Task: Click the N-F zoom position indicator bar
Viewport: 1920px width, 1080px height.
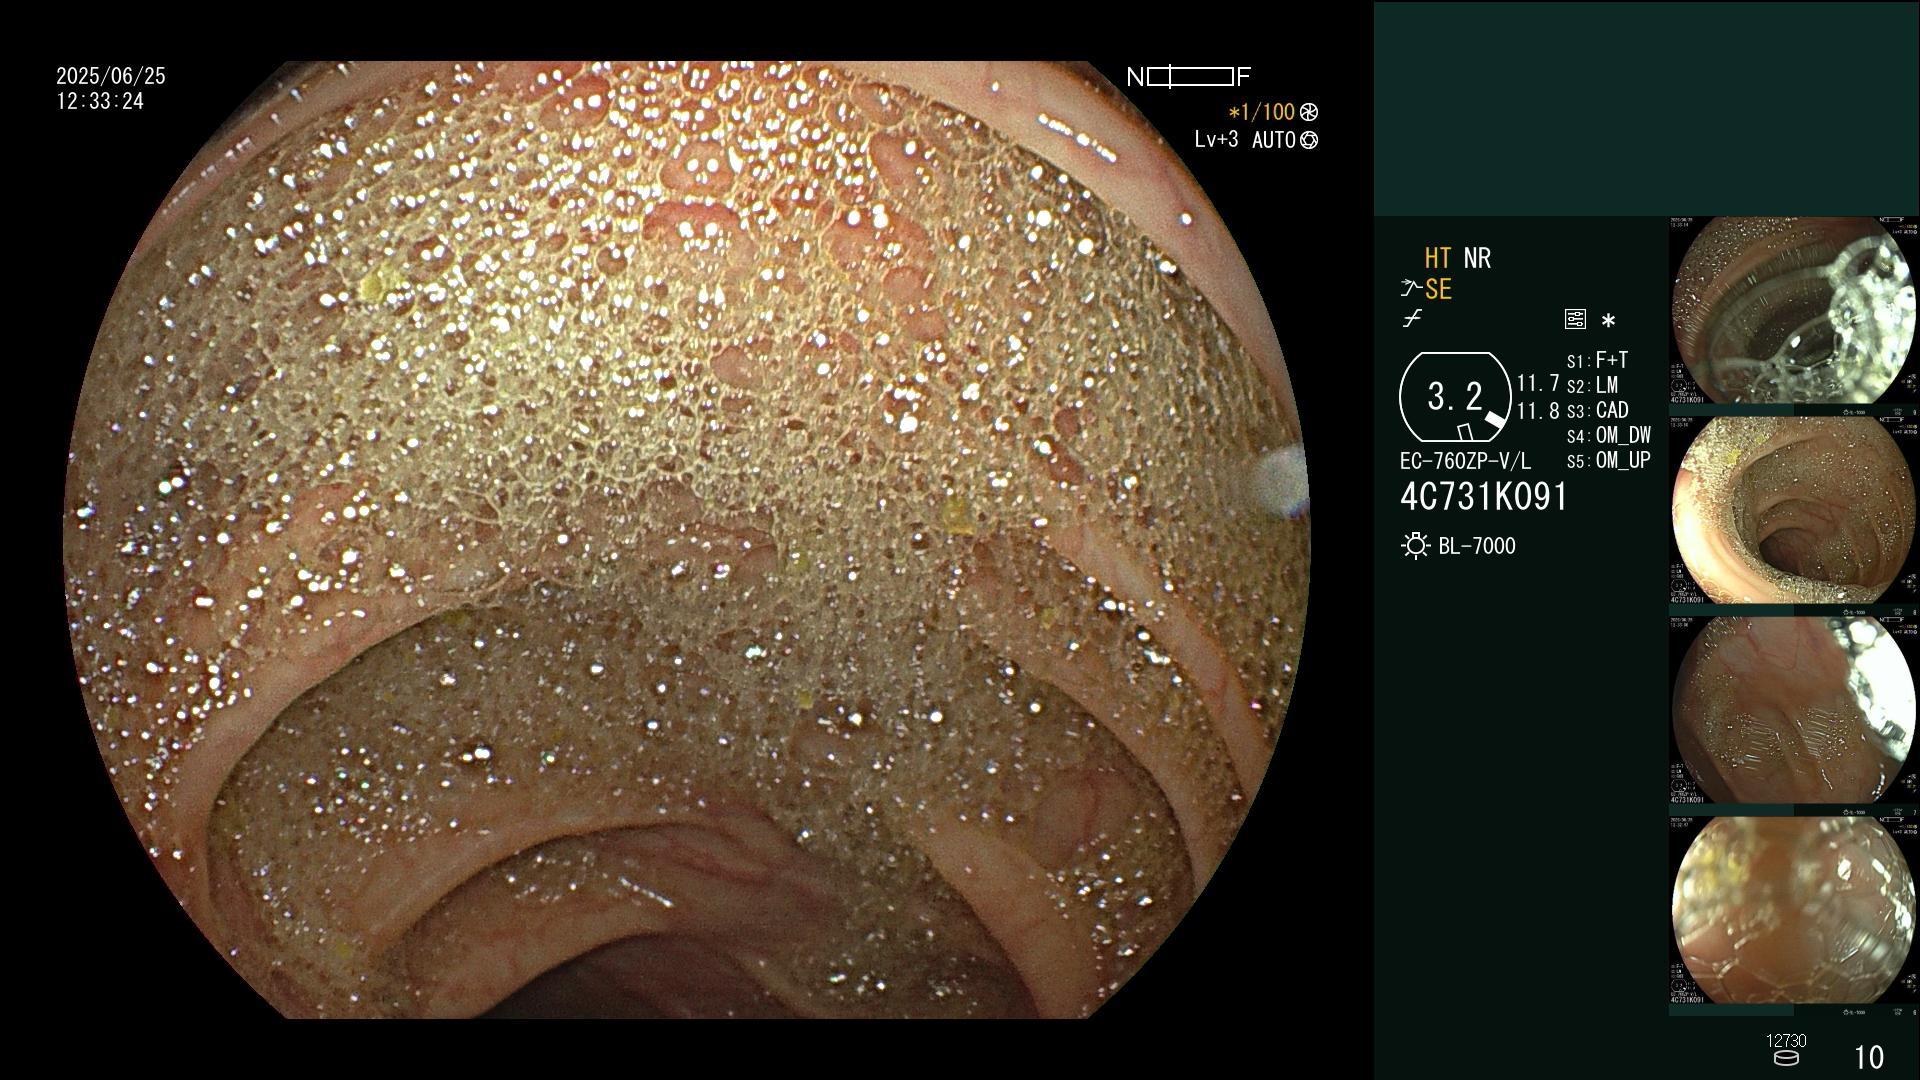Action: (1189, 77)
